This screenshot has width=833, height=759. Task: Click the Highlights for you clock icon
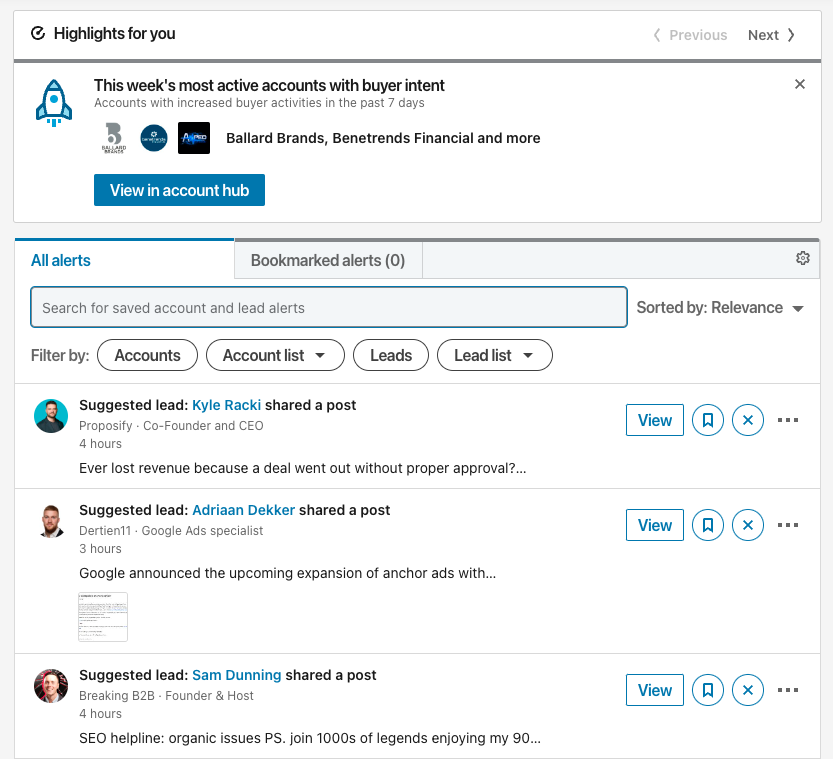pyautogui.click(x=38, y=33)
